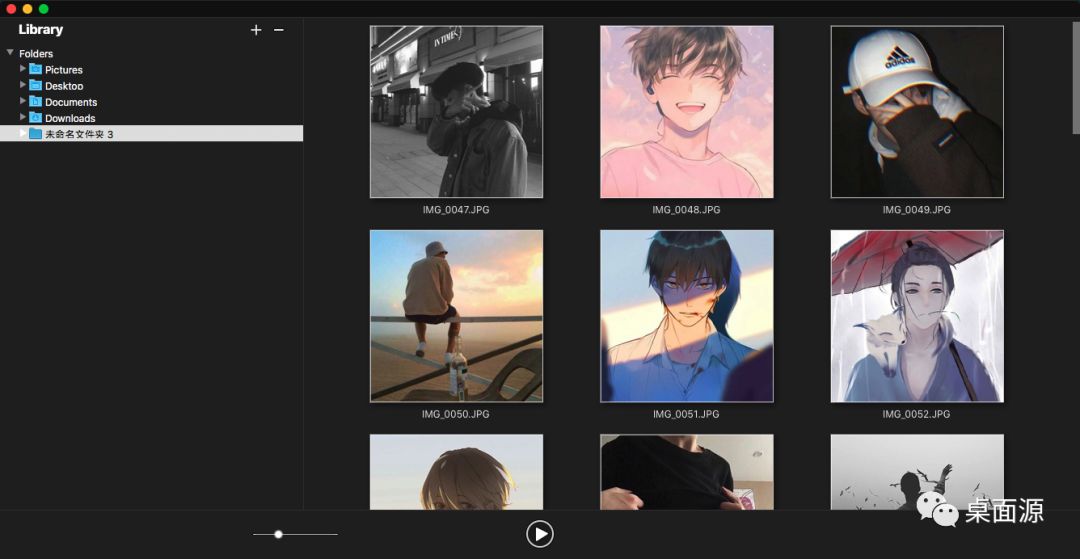
Task: Expand the Downloads folder
Action: 23,117
